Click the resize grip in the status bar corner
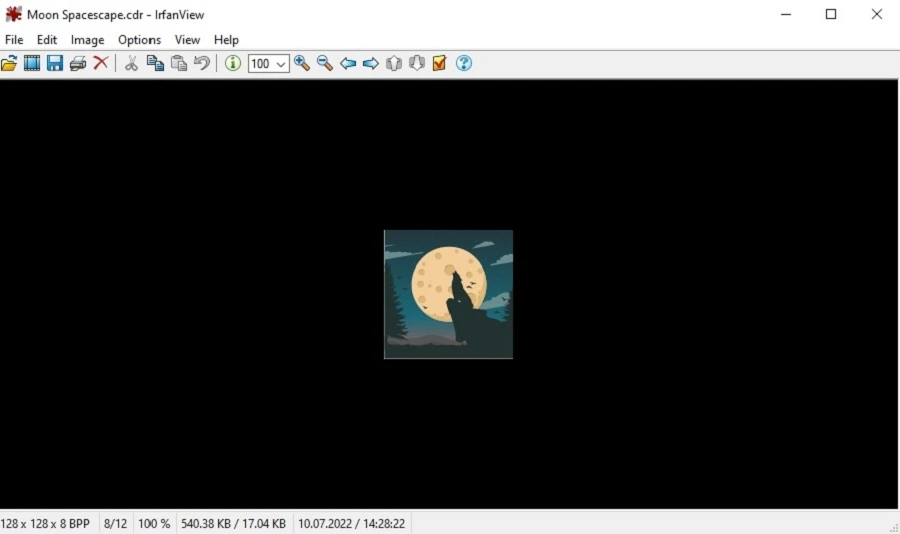Screen dimensions: 900x534 pyautogui.click(x=893, y=528)
